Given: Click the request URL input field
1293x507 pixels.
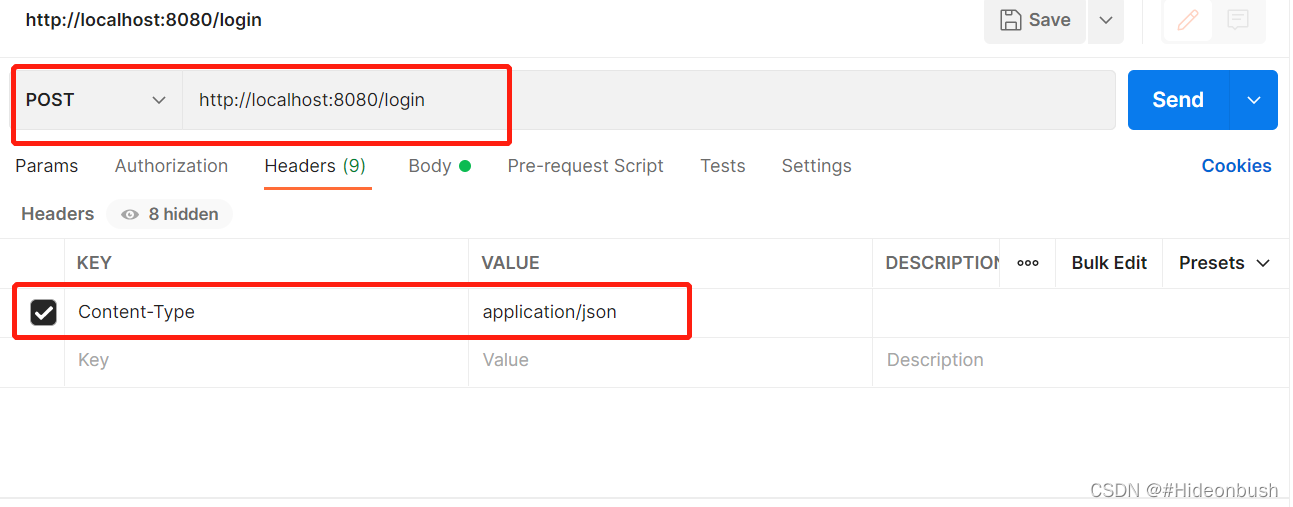Looking at the screenshot, I should click(x=649, y=100).
